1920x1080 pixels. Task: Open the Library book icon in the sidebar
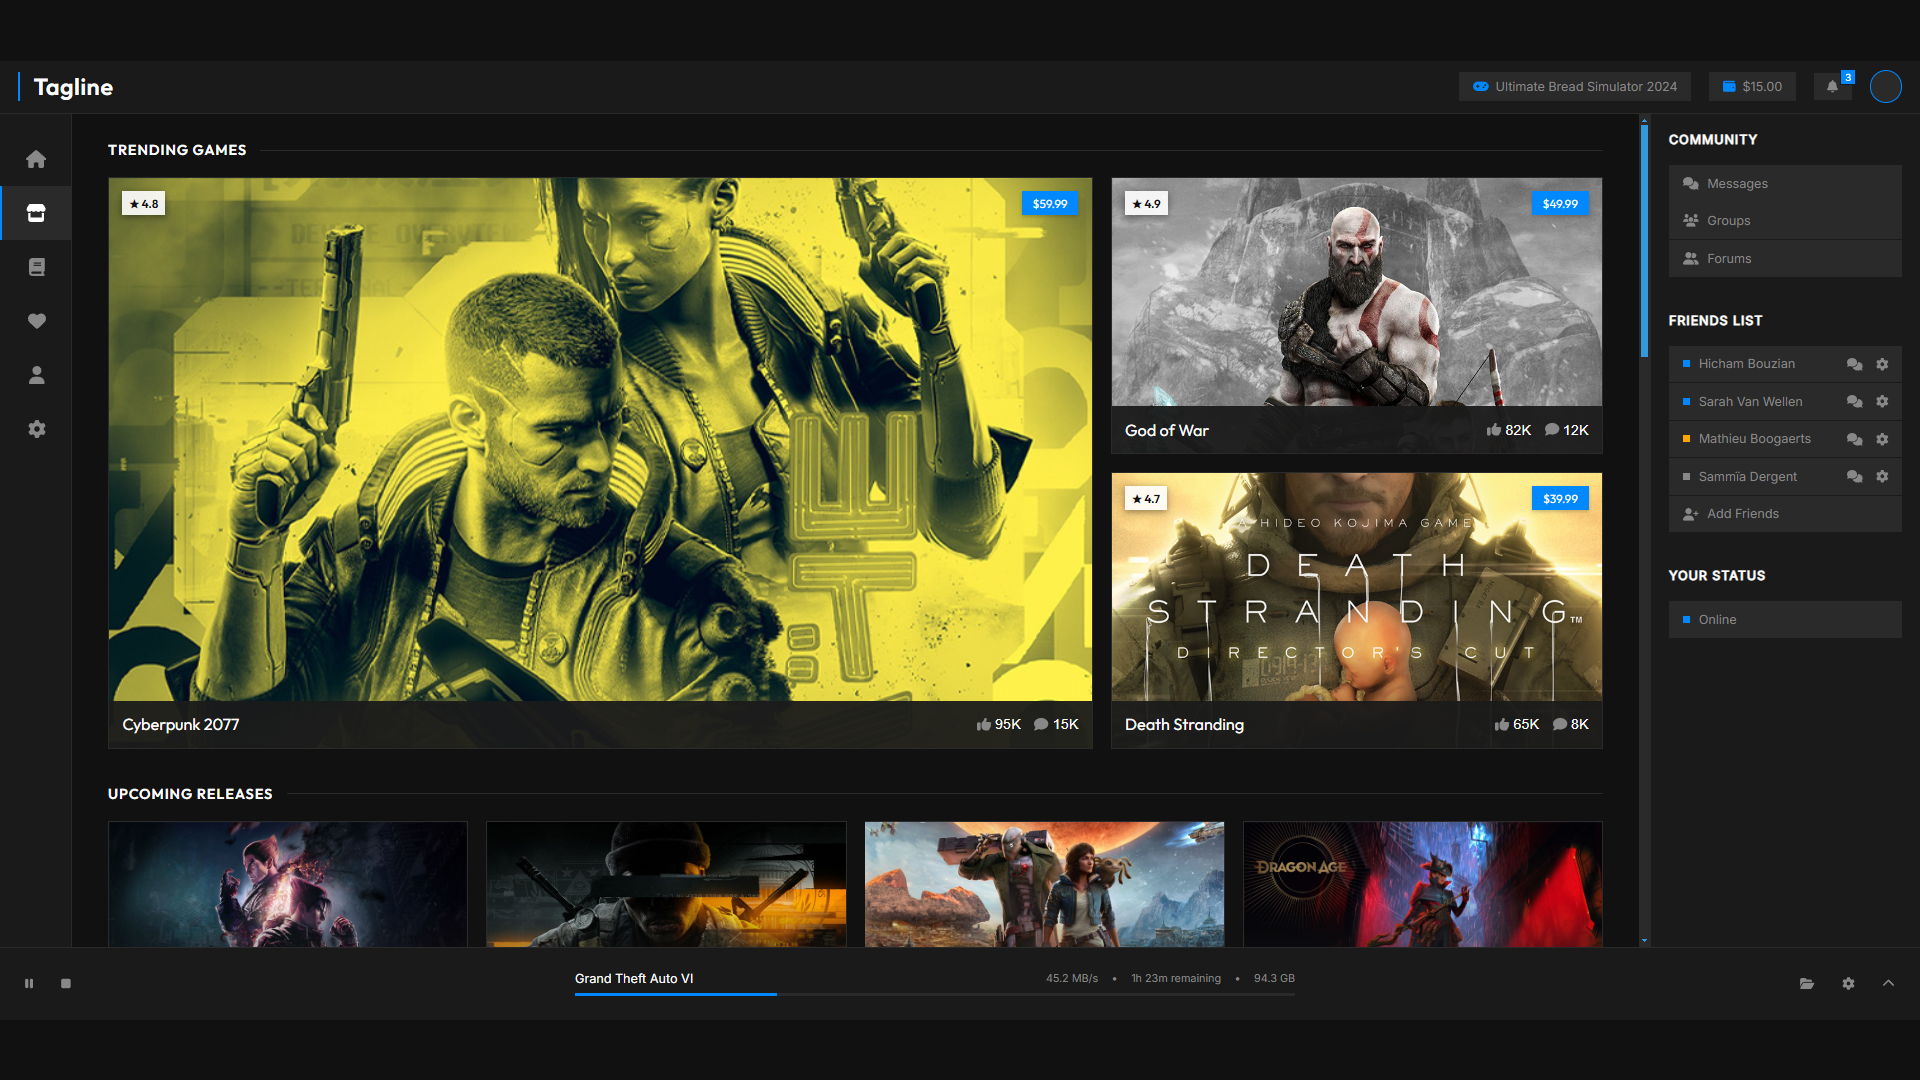pos(36,267)
